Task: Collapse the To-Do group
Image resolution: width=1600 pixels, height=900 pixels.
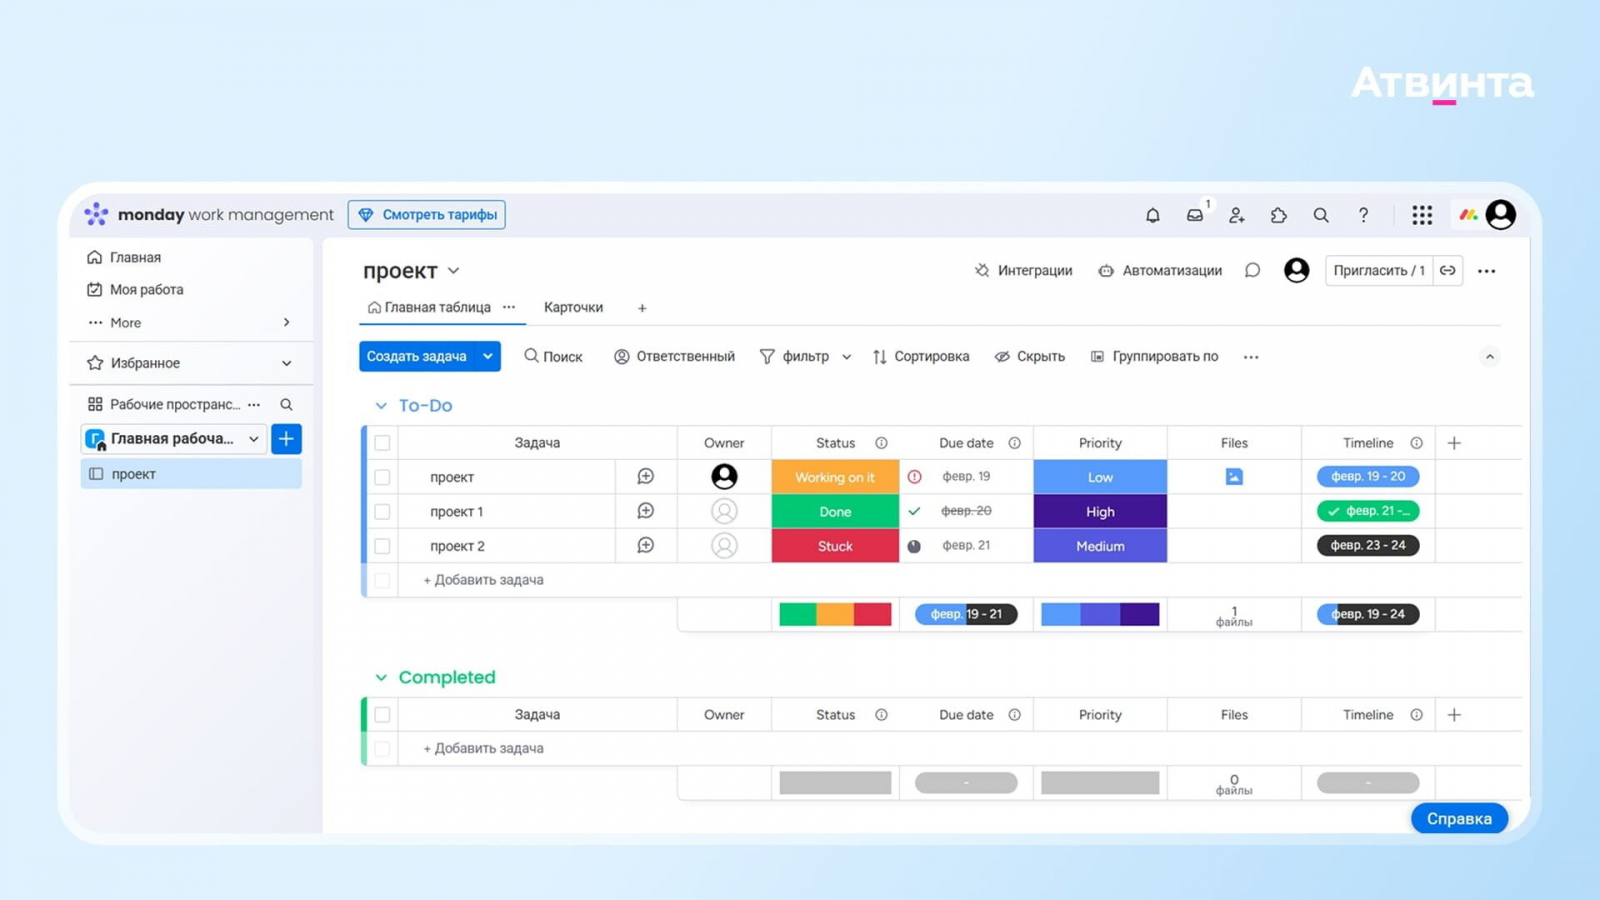Action: point(381,406)
